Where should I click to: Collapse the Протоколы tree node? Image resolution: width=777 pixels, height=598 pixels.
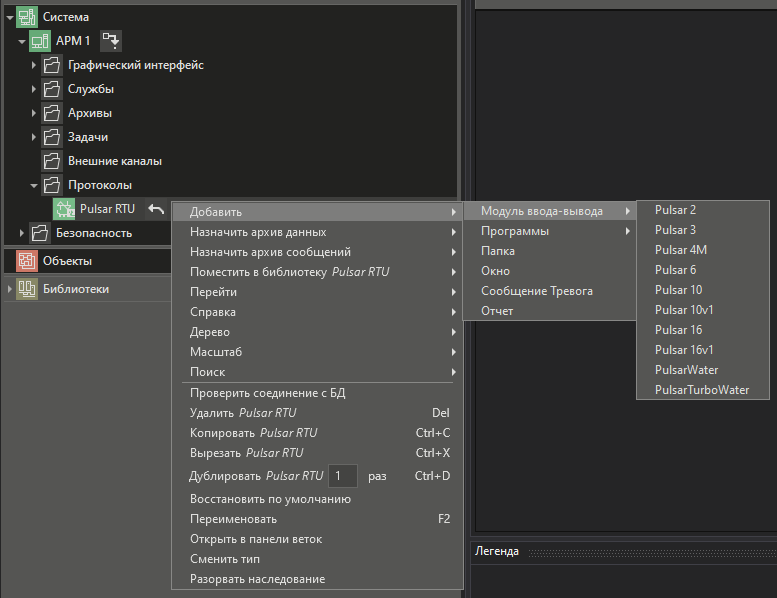pos(34,185)
